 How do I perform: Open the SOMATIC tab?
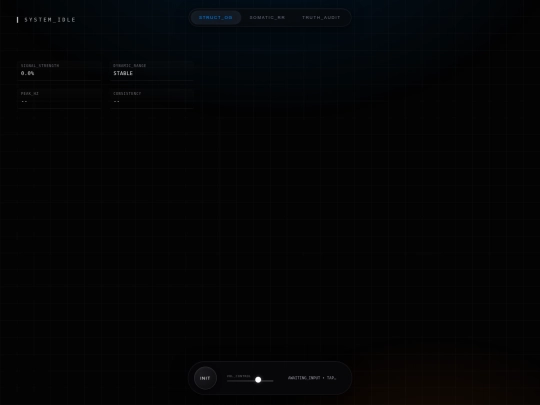point(267,18)
